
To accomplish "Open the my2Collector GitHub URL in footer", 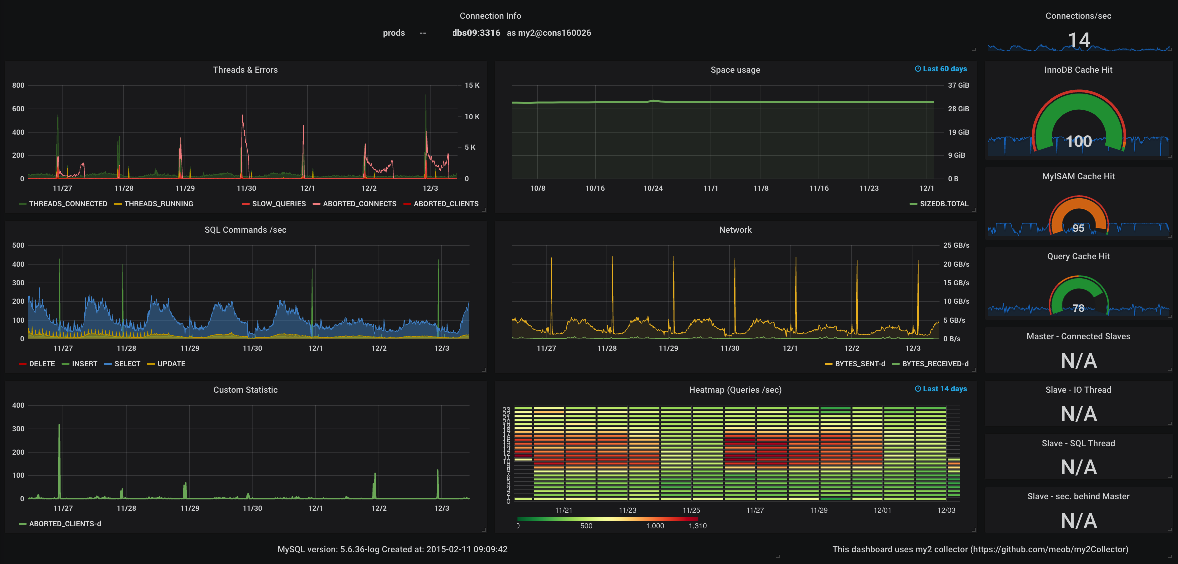I will point(1052,549).
